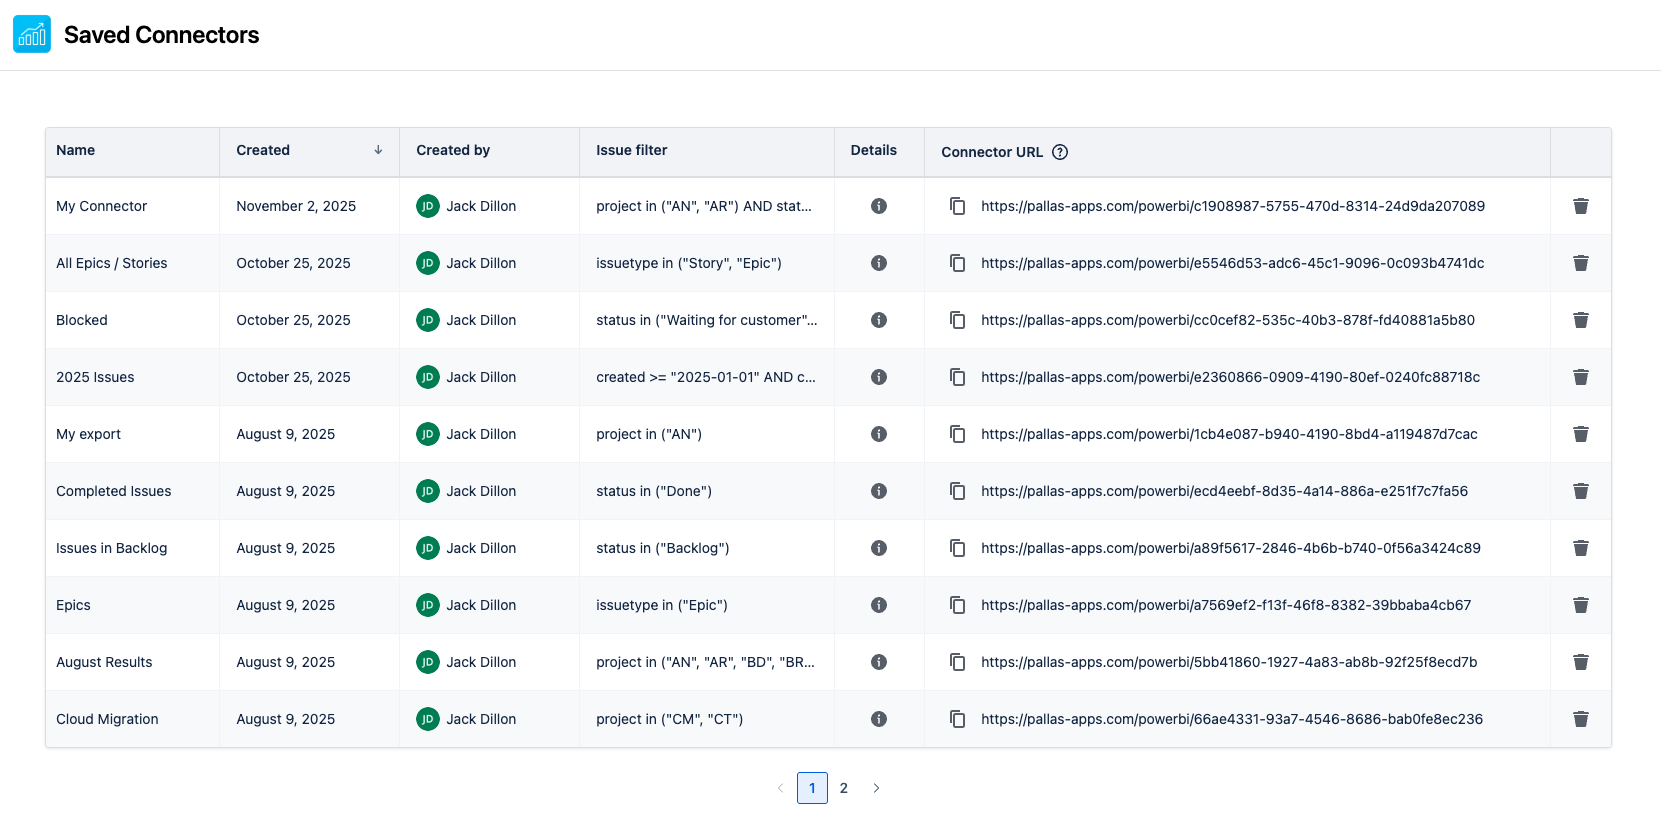The height and width of the screenshot is (814, 1670).
Task: Click the URL ending in 0240fc88718c
Action: click(1230, 377)
